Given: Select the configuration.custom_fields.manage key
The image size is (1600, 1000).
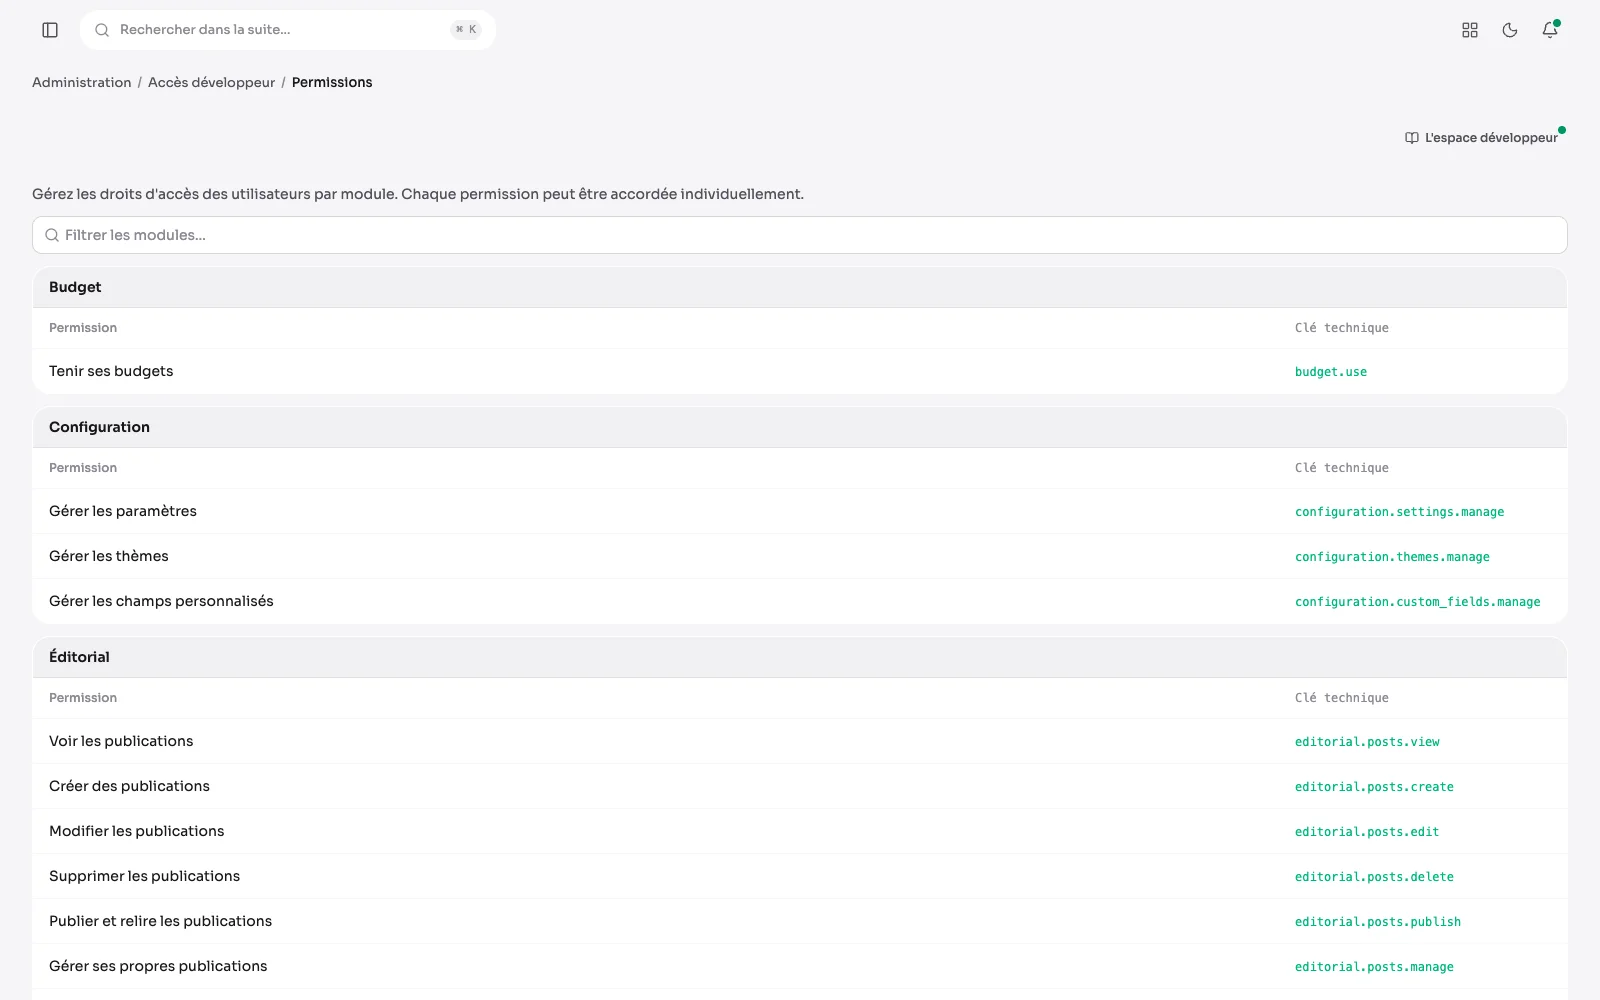Looking at the screenshot, I should click(1417, 602).
